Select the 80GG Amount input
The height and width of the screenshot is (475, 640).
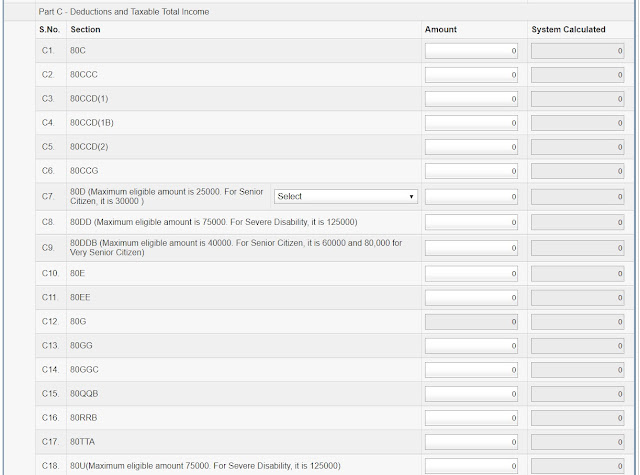472,346
